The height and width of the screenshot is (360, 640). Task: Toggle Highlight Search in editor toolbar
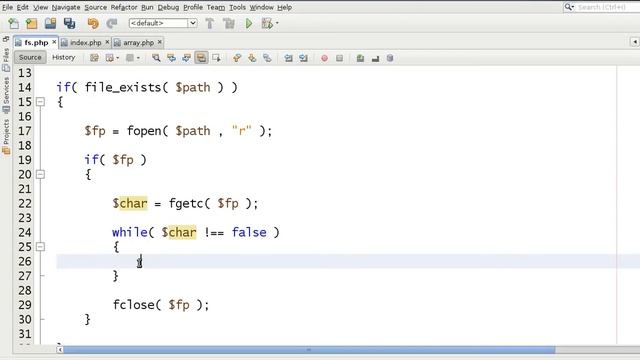point(201,58)
